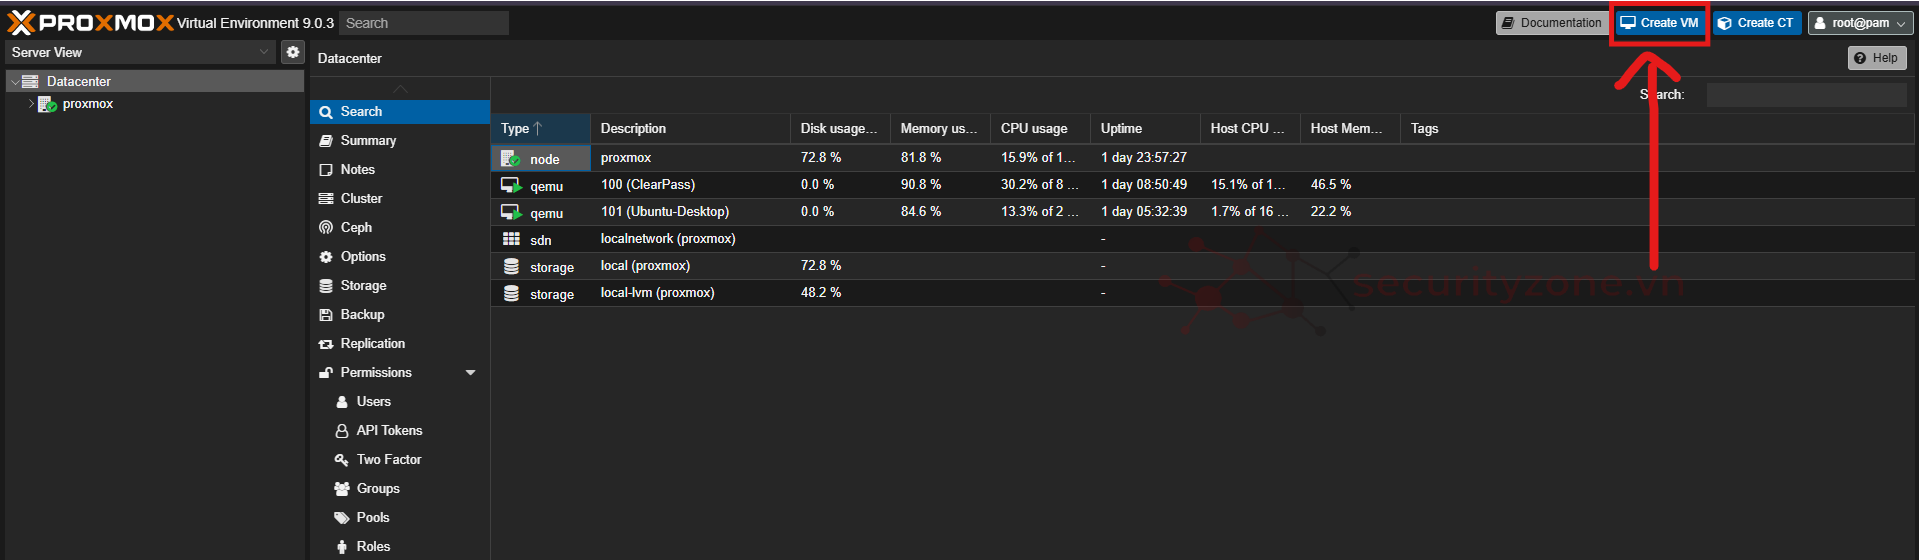1919x560 pixels.
Task: Sort by the Host CPU column header
Action: [1250, 129]
